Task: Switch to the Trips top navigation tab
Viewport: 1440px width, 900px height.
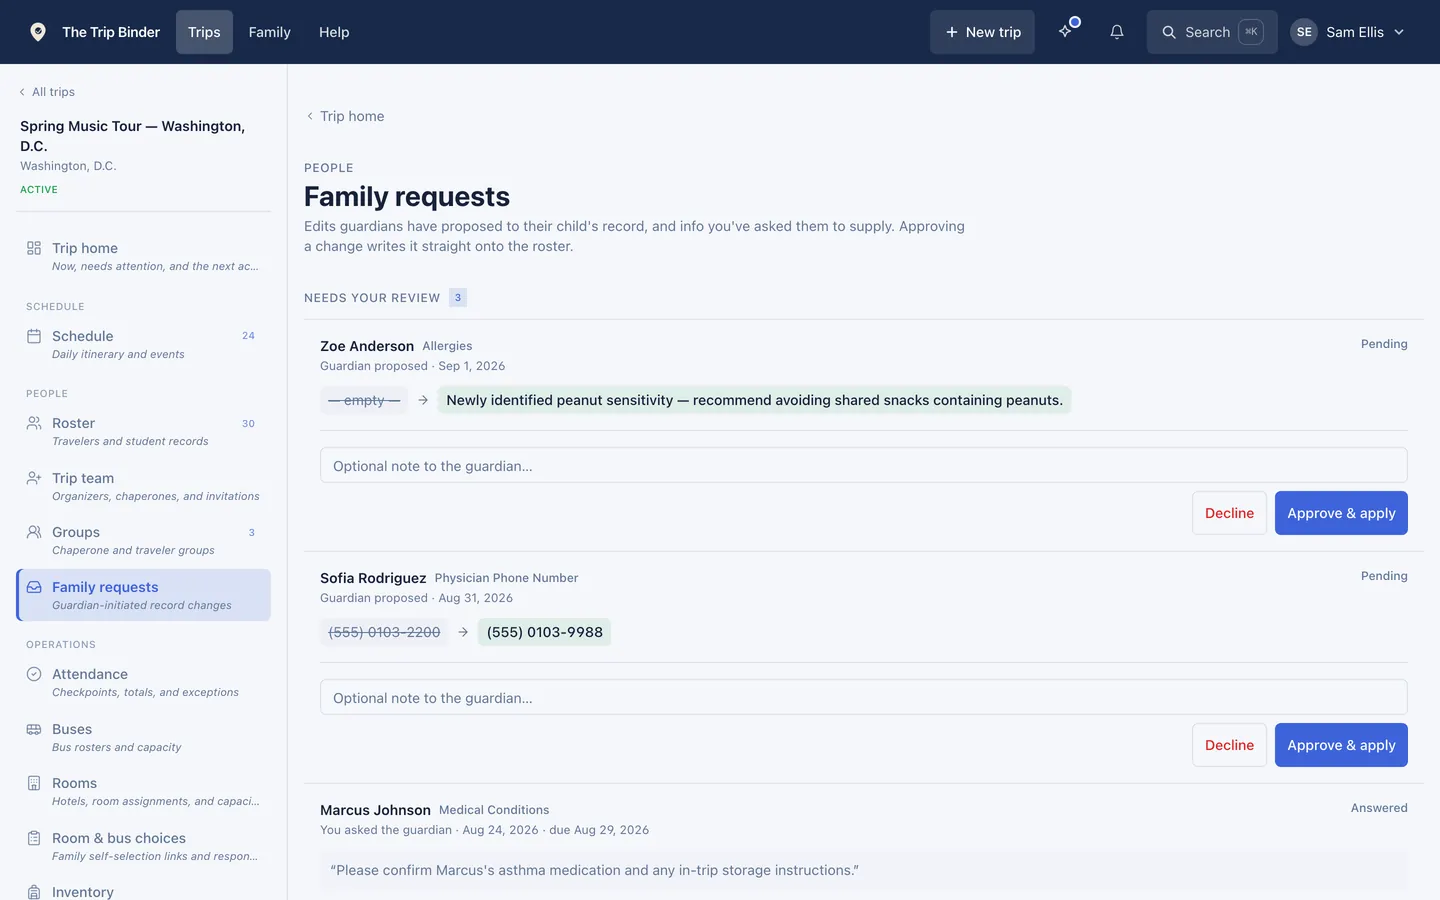Action: coord(204,32)
